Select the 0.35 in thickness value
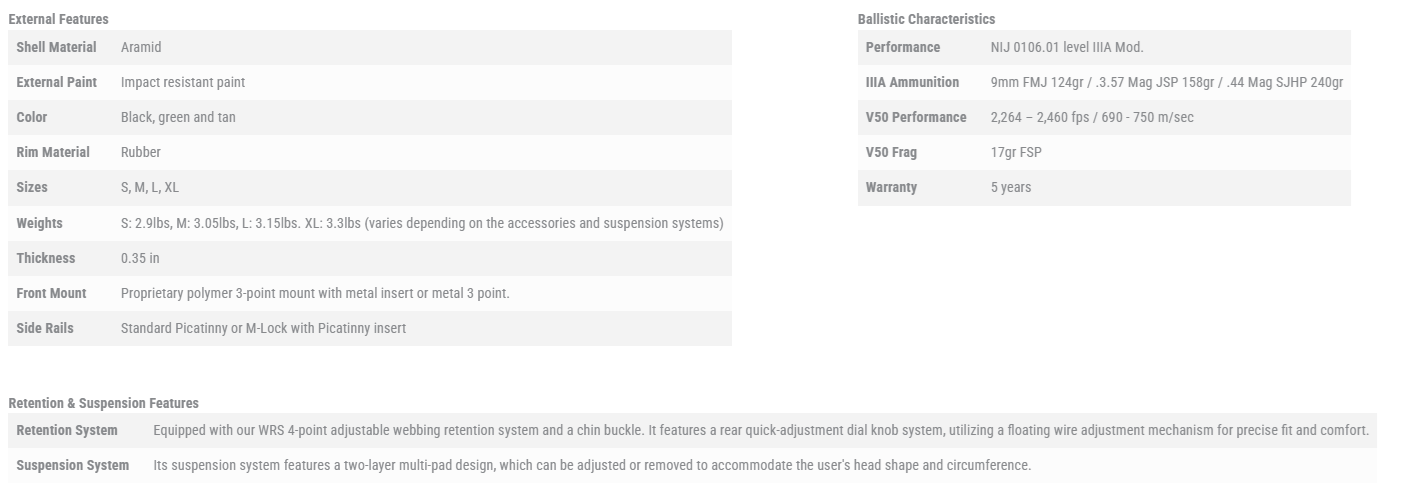Screen dimensions: 1419x486 pyautogui.click(x=140, y=258)
